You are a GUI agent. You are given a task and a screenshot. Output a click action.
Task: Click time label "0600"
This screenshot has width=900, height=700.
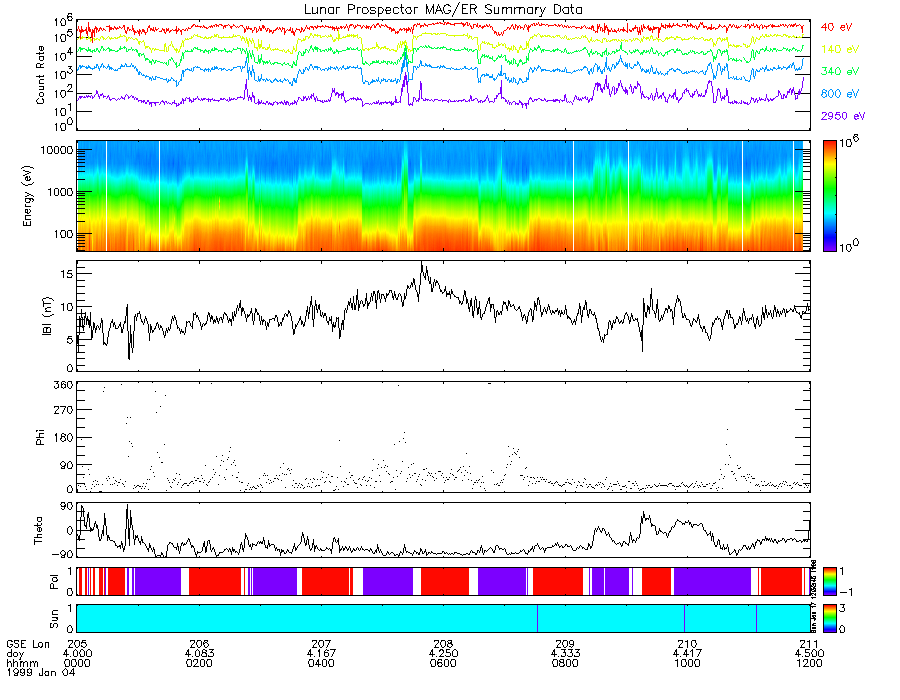[x=444, y=663]
